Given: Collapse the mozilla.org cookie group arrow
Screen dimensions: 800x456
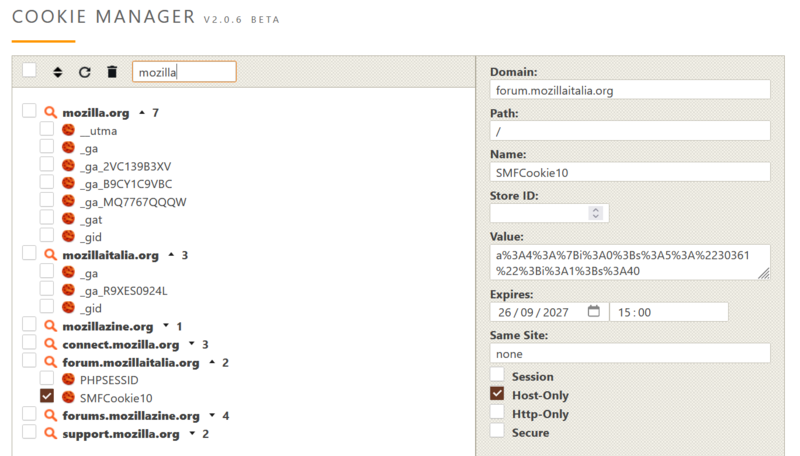Looking at the screenshot, I should coord(142,112).
